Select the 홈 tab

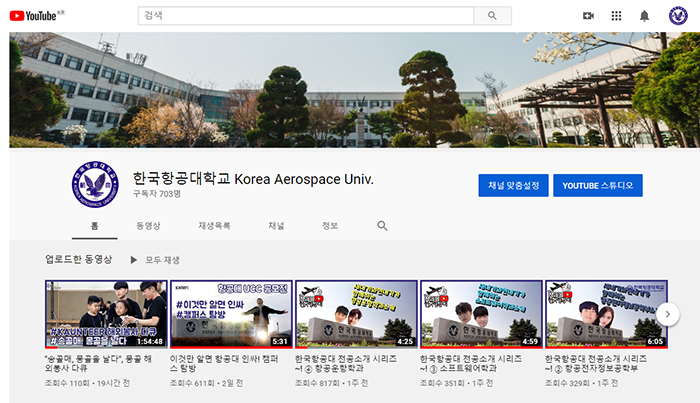click(95, 226)
